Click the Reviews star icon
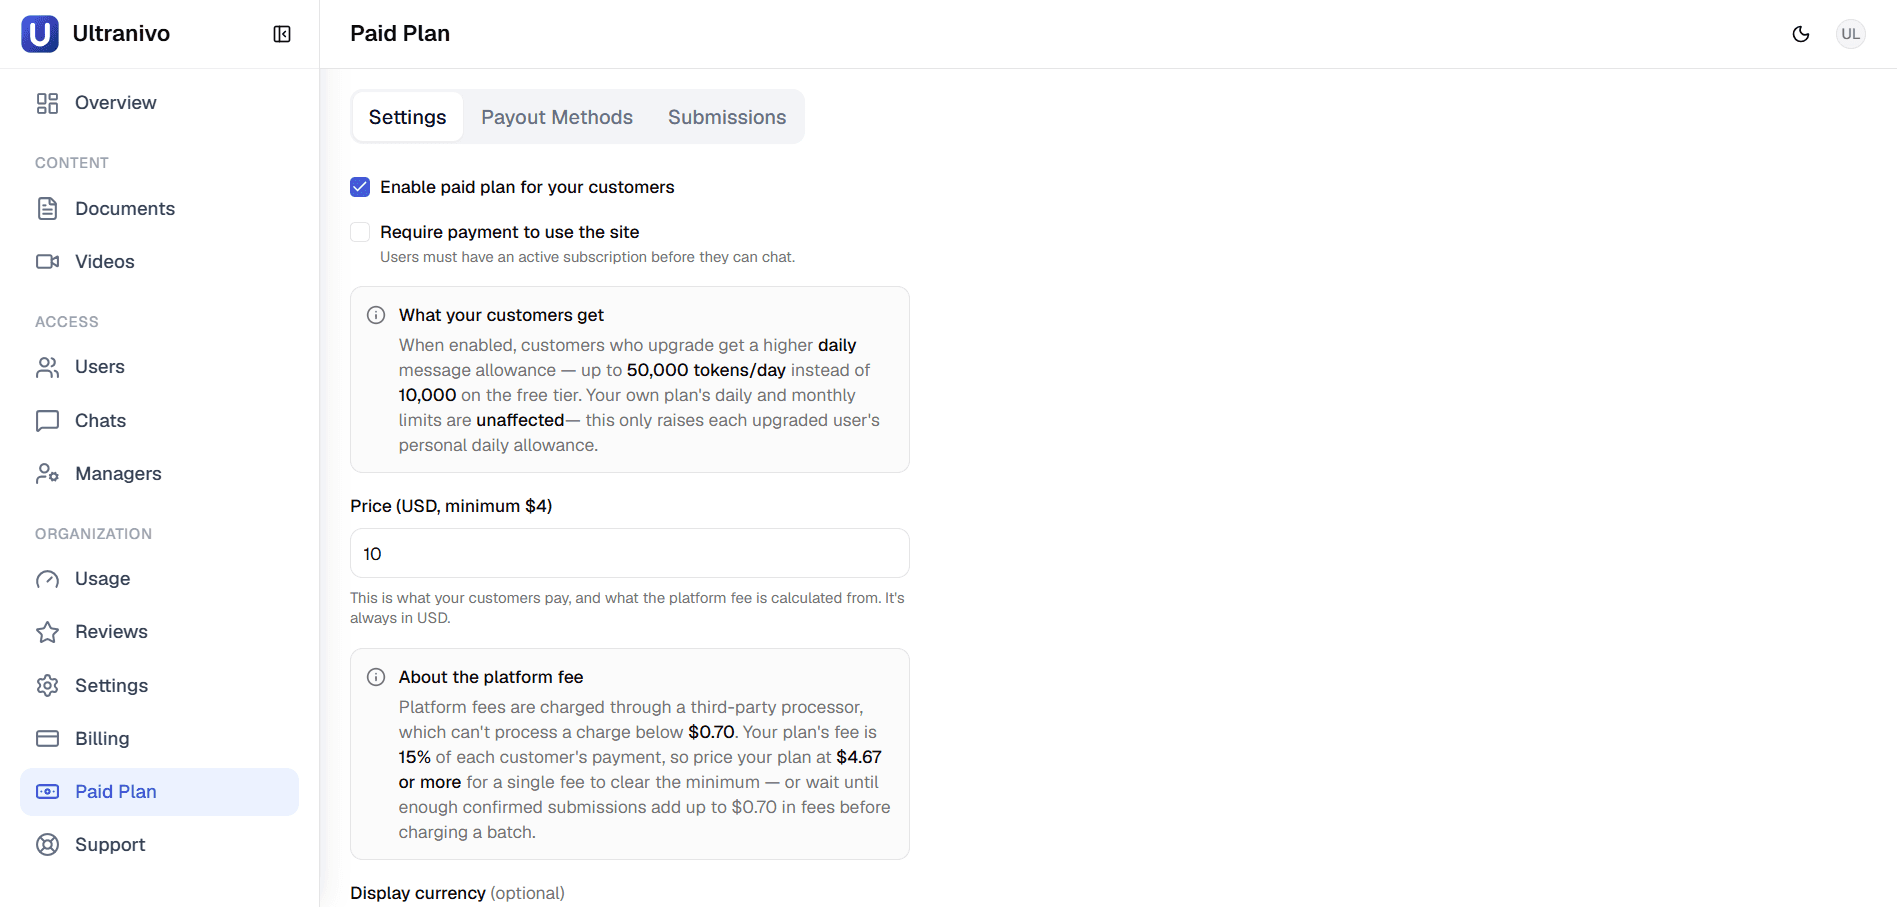This screenshot has height=907, width=1897. [47, 632]
